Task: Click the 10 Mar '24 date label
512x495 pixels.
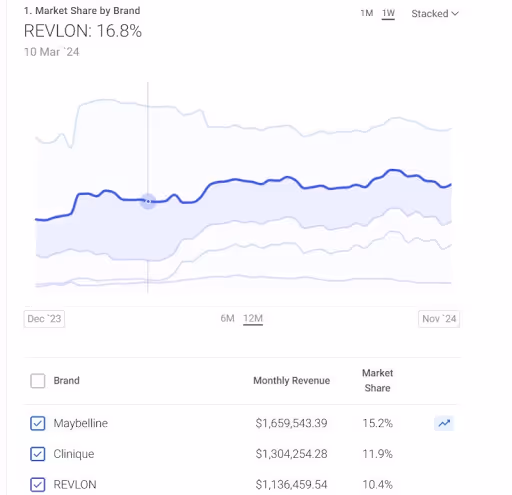Action: [52, 52]
